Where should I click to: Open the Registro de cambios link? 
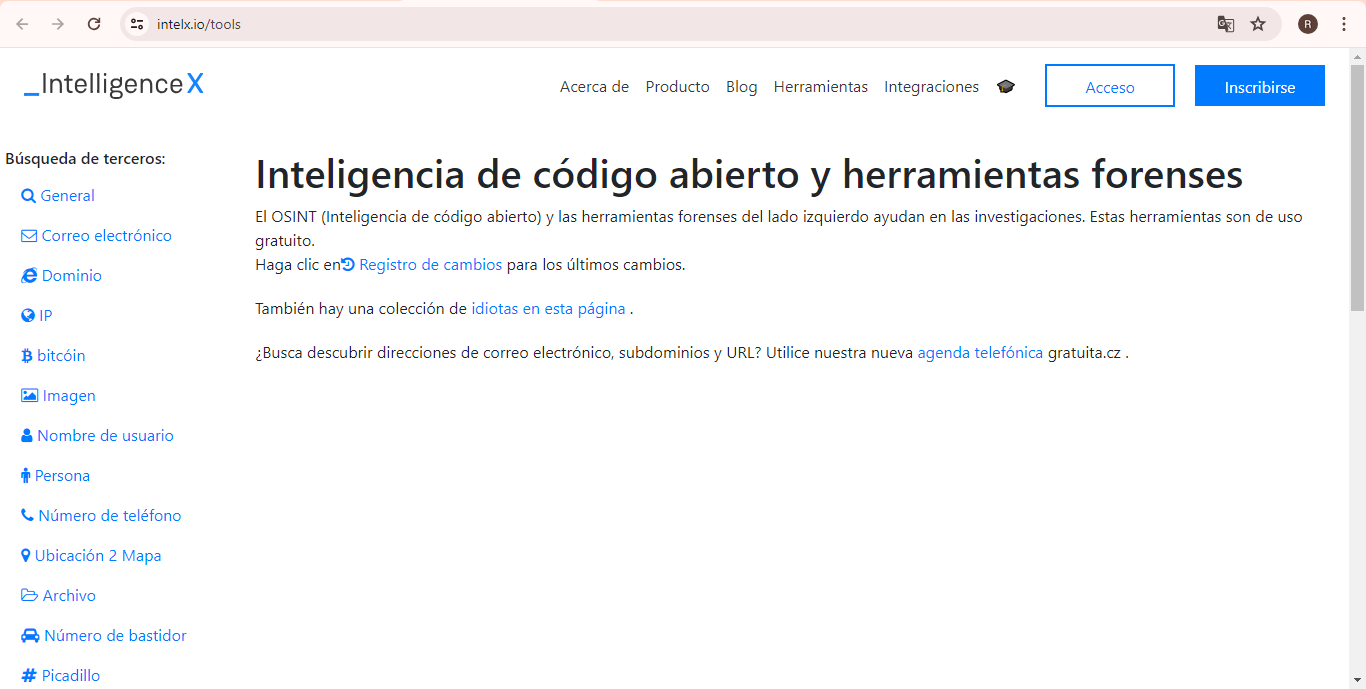point(430,264)
